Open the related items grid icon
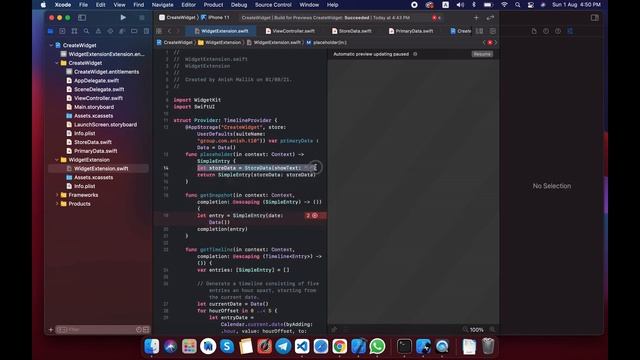The image size is (640, 360). pos(159,31)
